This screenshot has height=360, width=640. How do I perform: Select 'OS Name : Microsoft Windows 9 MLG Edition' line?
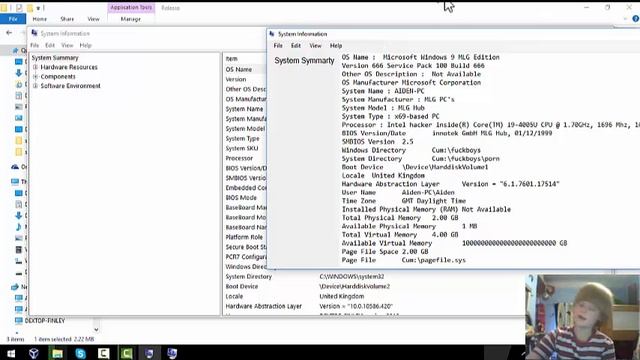420,57
